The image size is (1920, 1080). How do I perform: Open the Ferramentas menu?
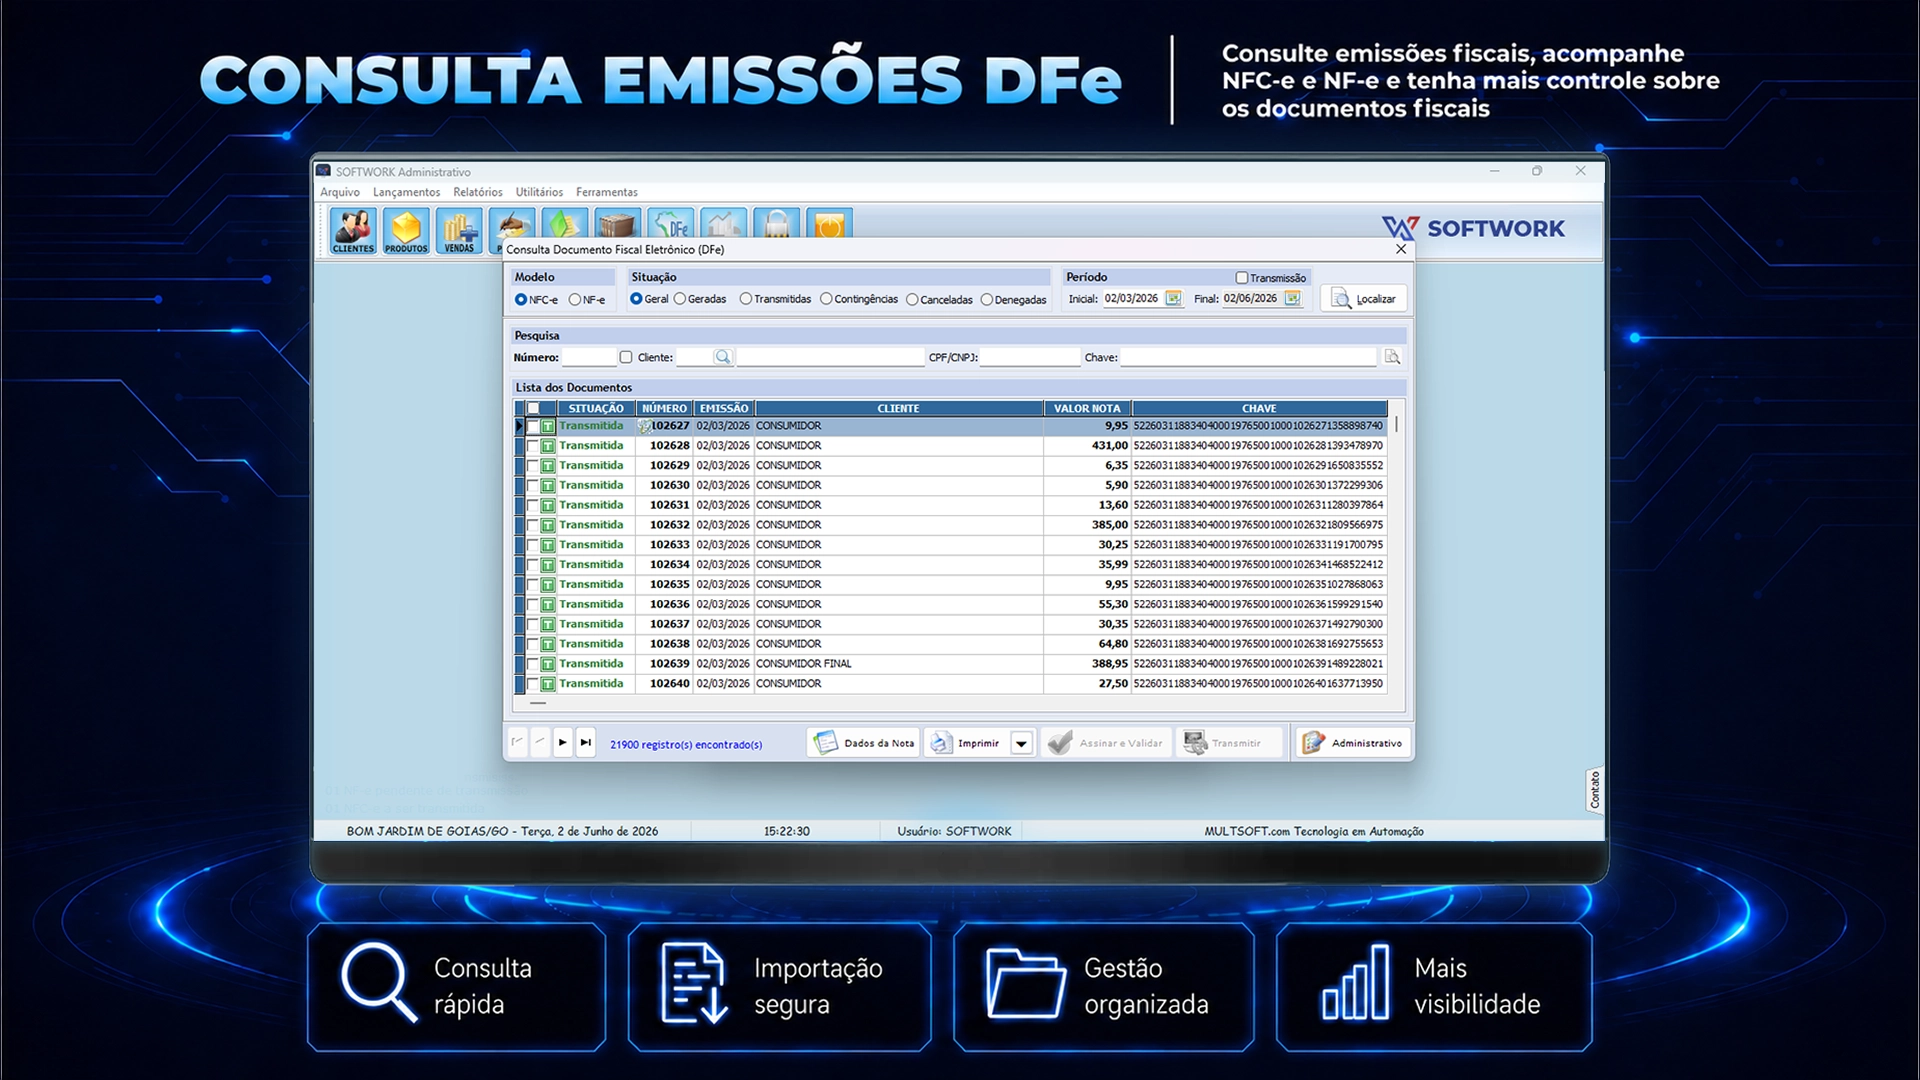tap(606, 192)
